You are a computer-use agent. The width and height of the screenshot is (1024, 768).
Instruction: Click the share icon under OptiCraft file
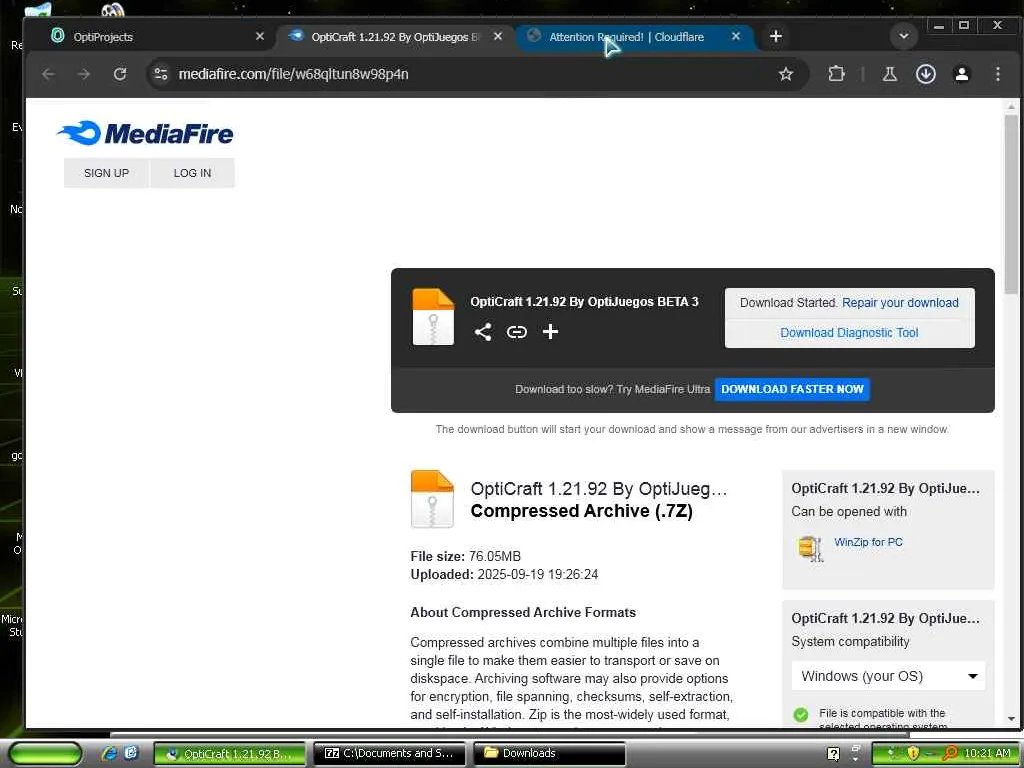pos(483,332)
